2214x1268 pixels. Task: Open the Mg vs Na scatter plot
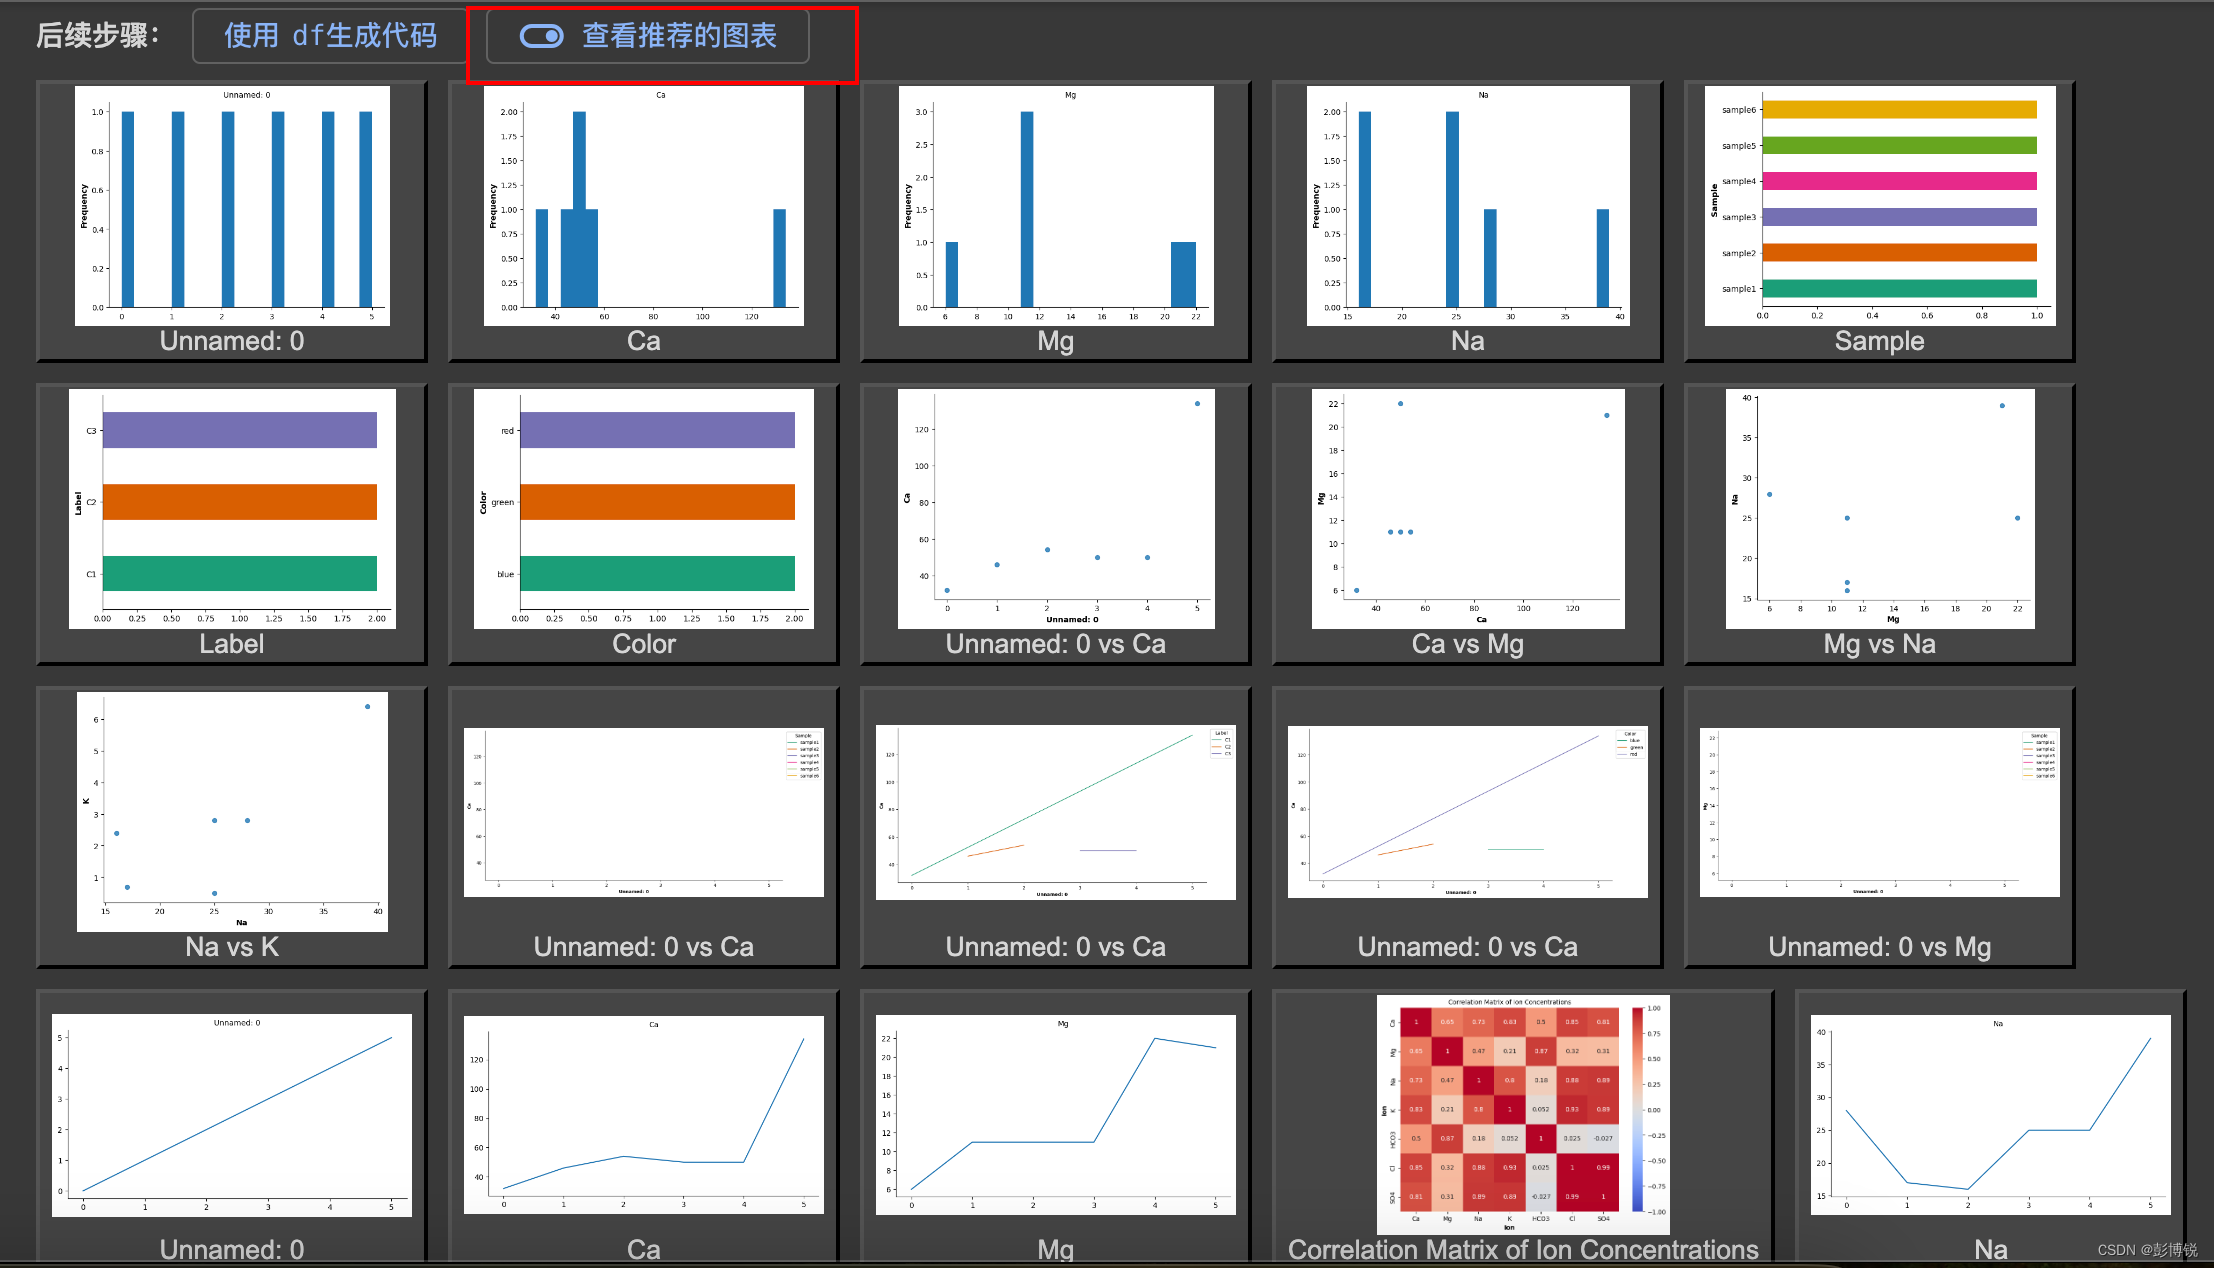click(x=1879, y=510)
